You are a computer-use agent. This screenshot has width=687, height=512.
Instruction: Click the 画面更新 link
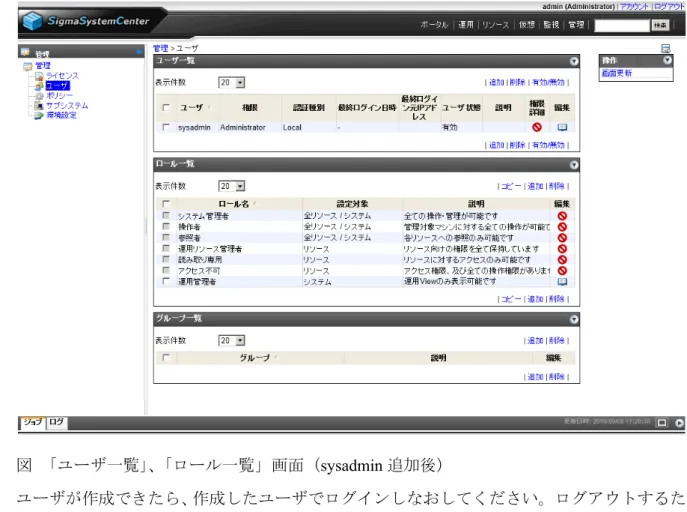616,73
